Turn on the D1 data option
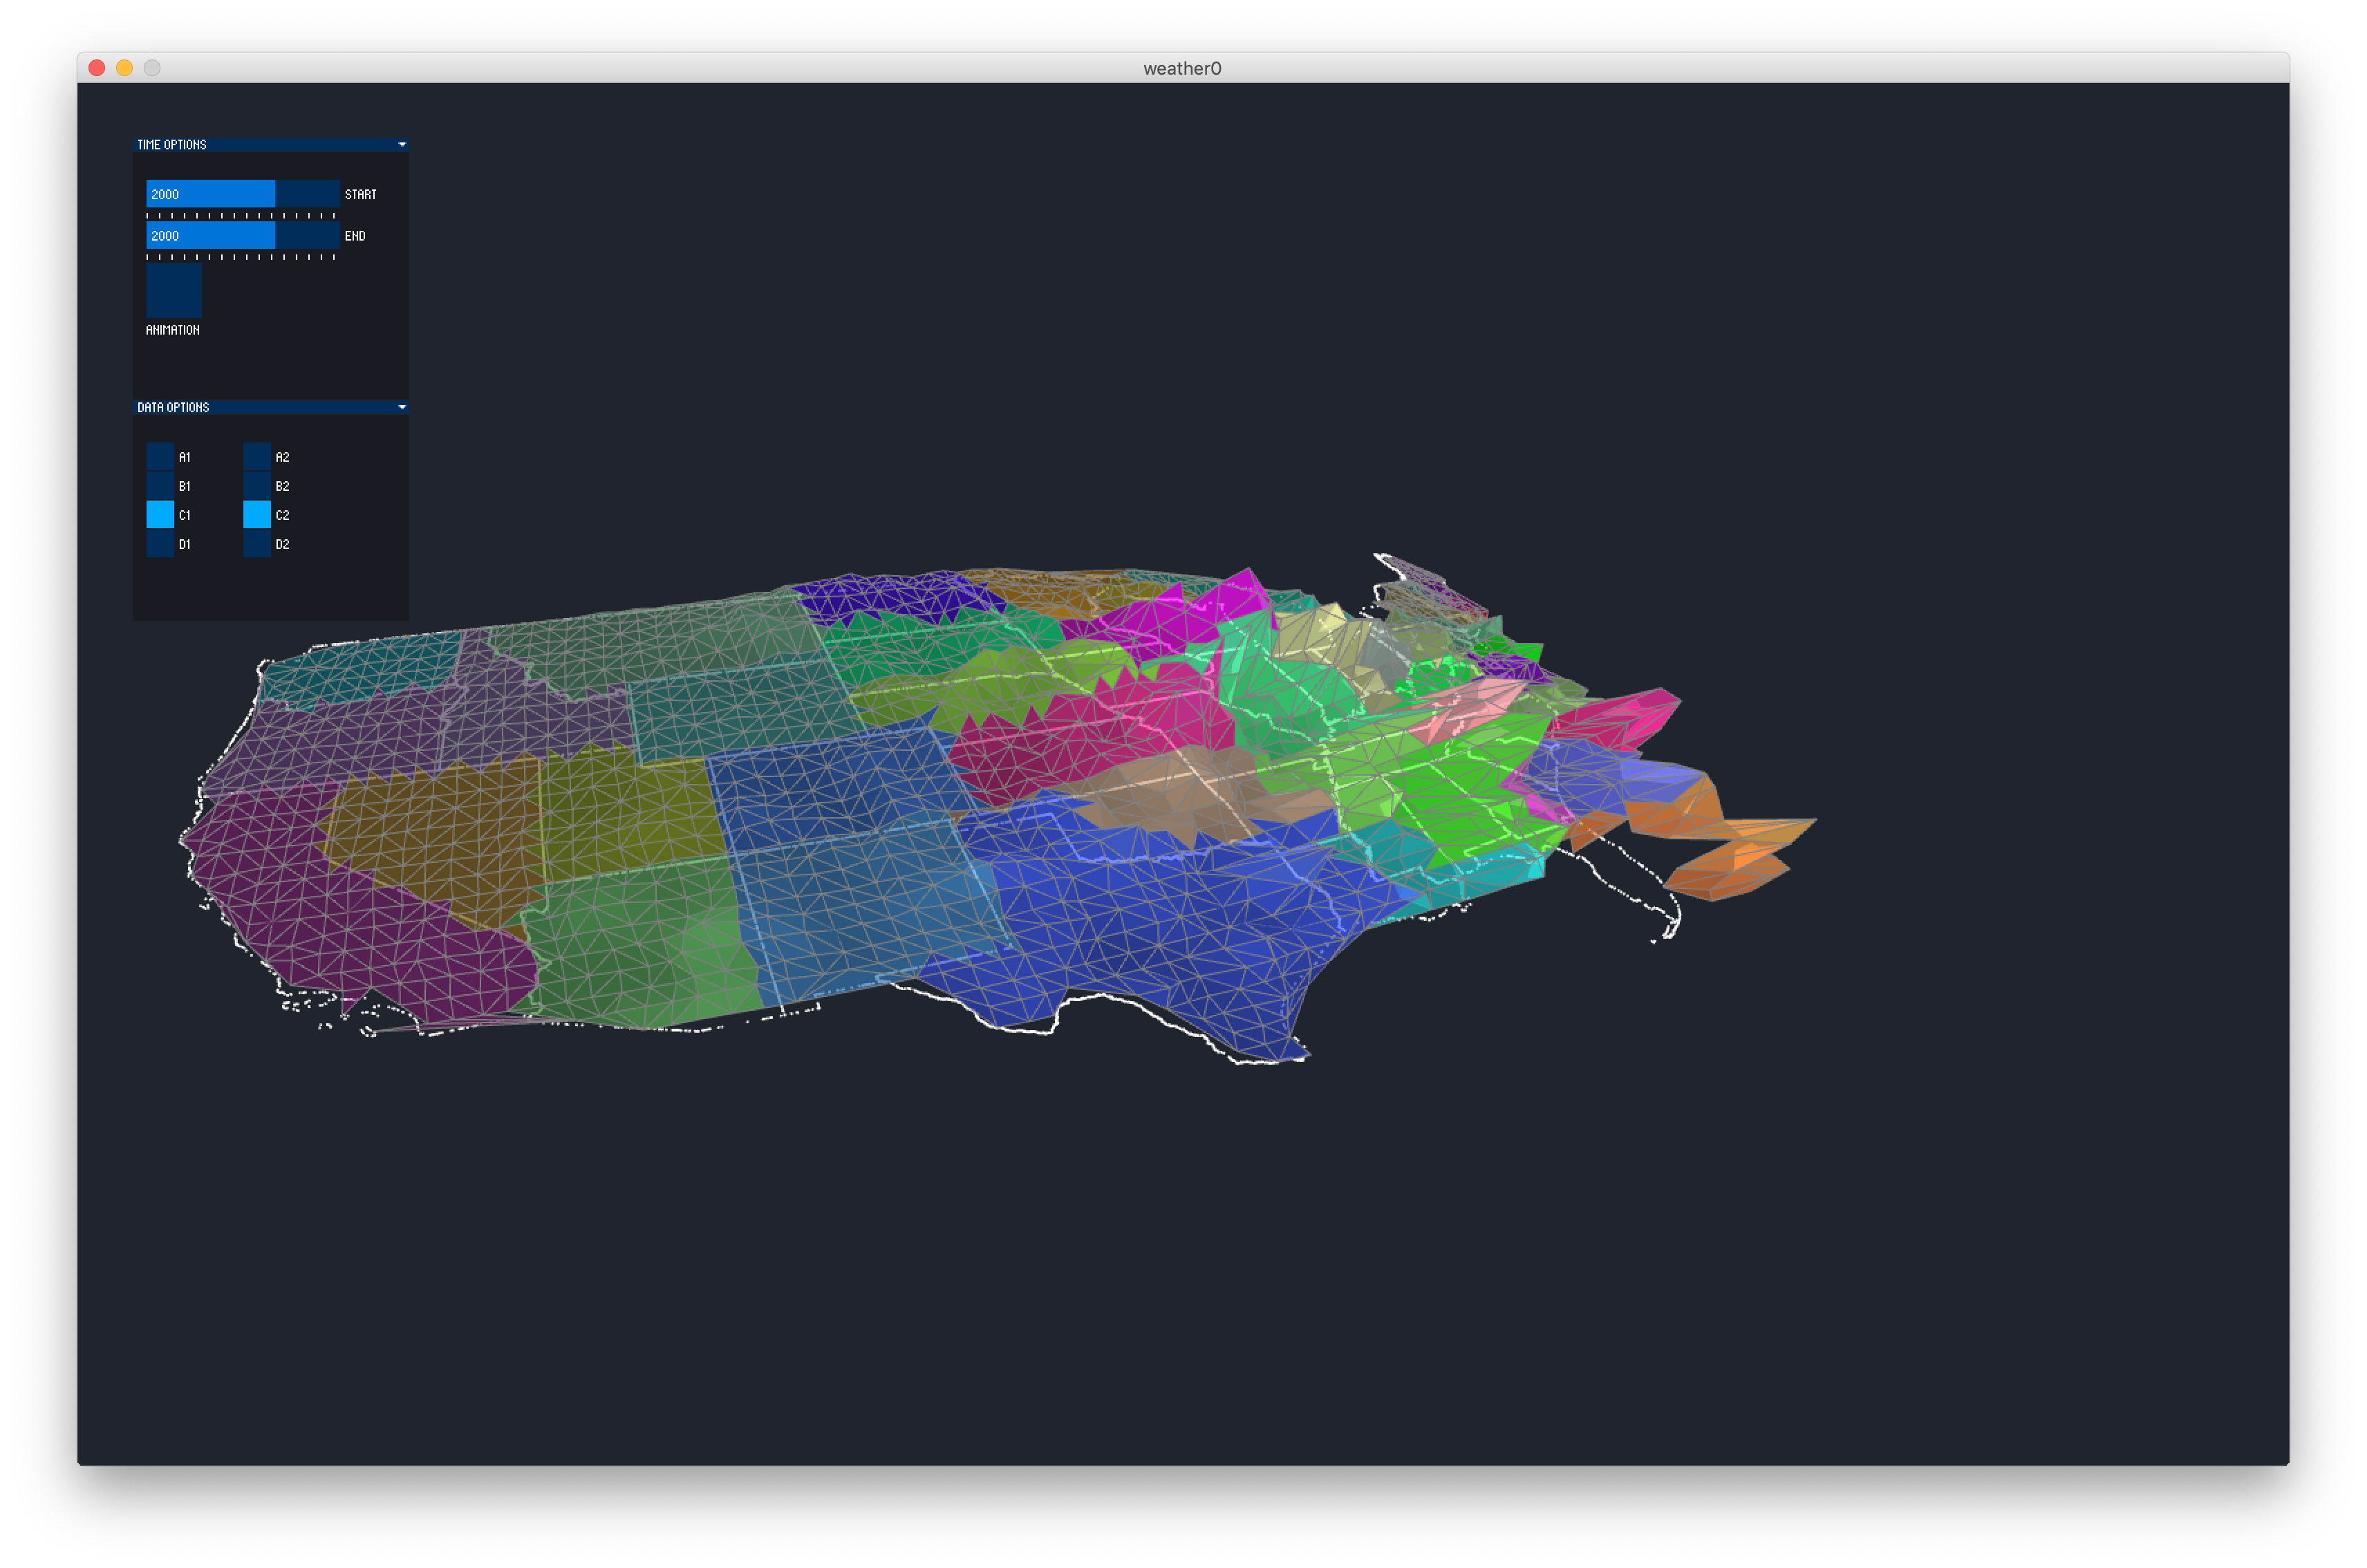The height and width of the screenshot is (1568, 2367). (160, 544)
